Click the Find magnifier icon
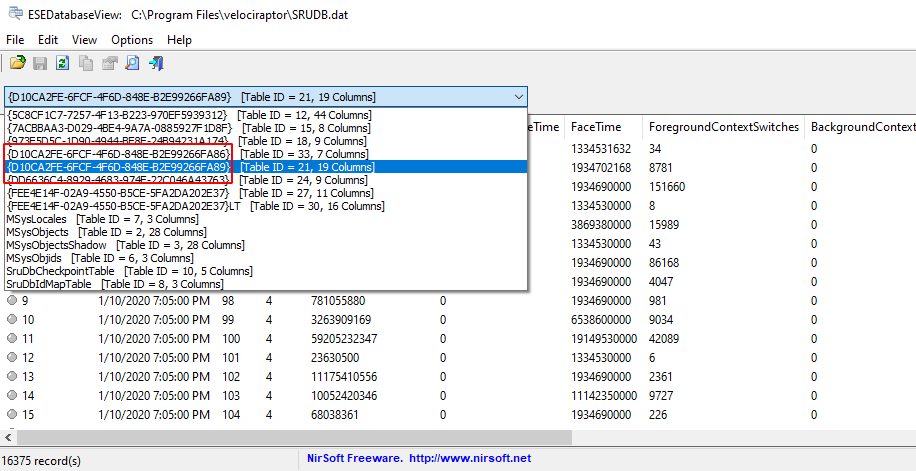 click(x=132, y=64)
